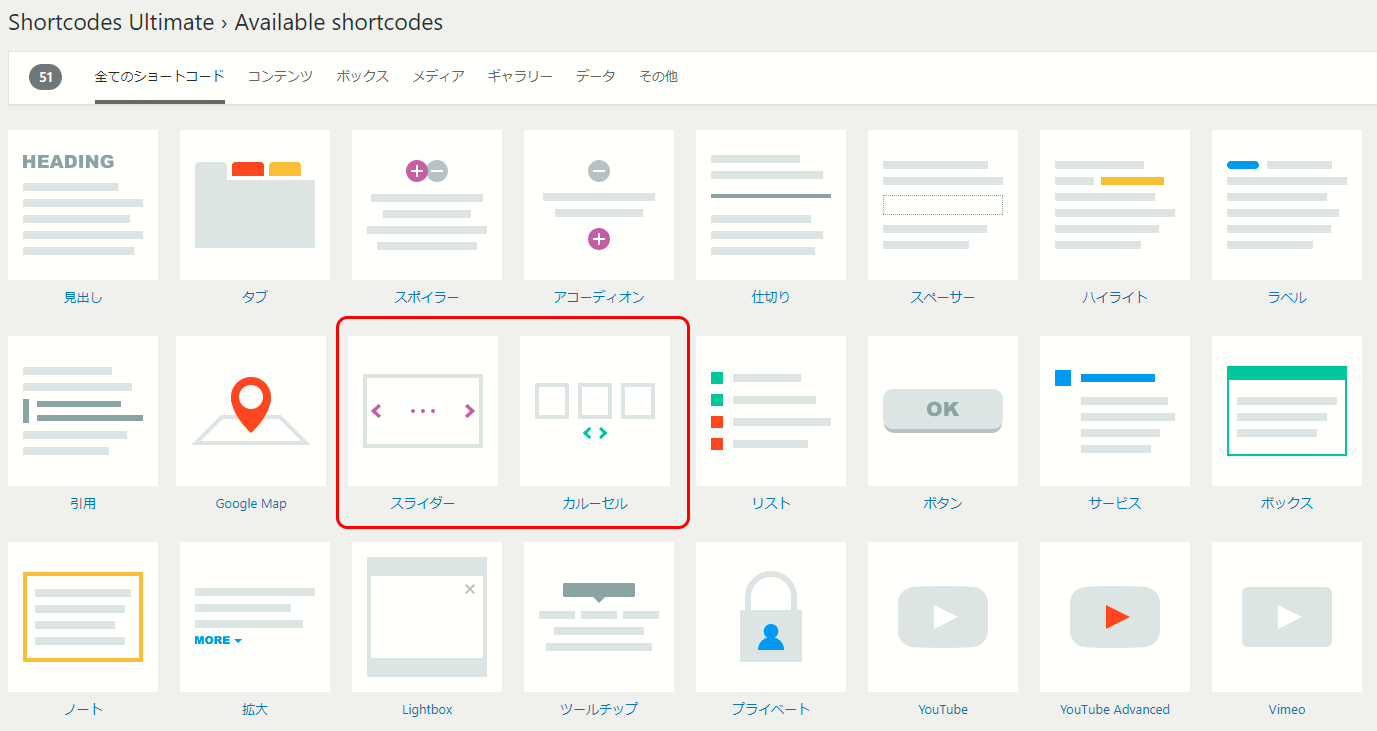The height and width of the screenshot is (731, 1377).
Task: Click the YouTube text link
Action: (943, 710)
